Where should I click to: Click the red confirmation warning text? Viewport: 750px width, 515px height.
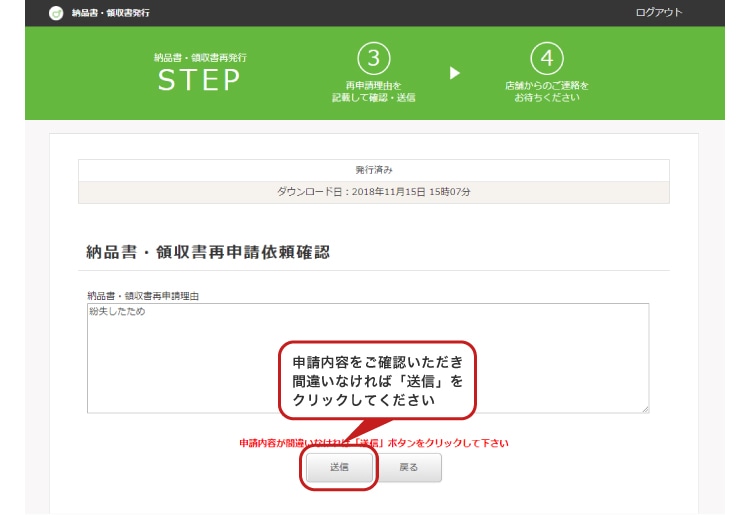(x=373, y=442)
